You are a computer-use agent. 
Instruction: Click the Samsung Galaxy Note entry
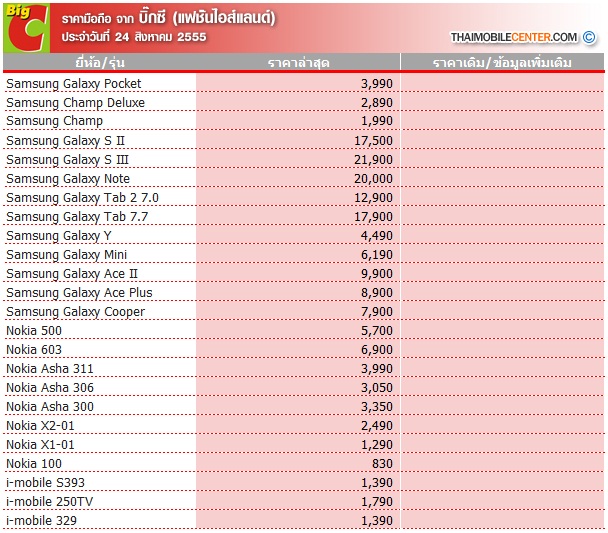[68, 179]
